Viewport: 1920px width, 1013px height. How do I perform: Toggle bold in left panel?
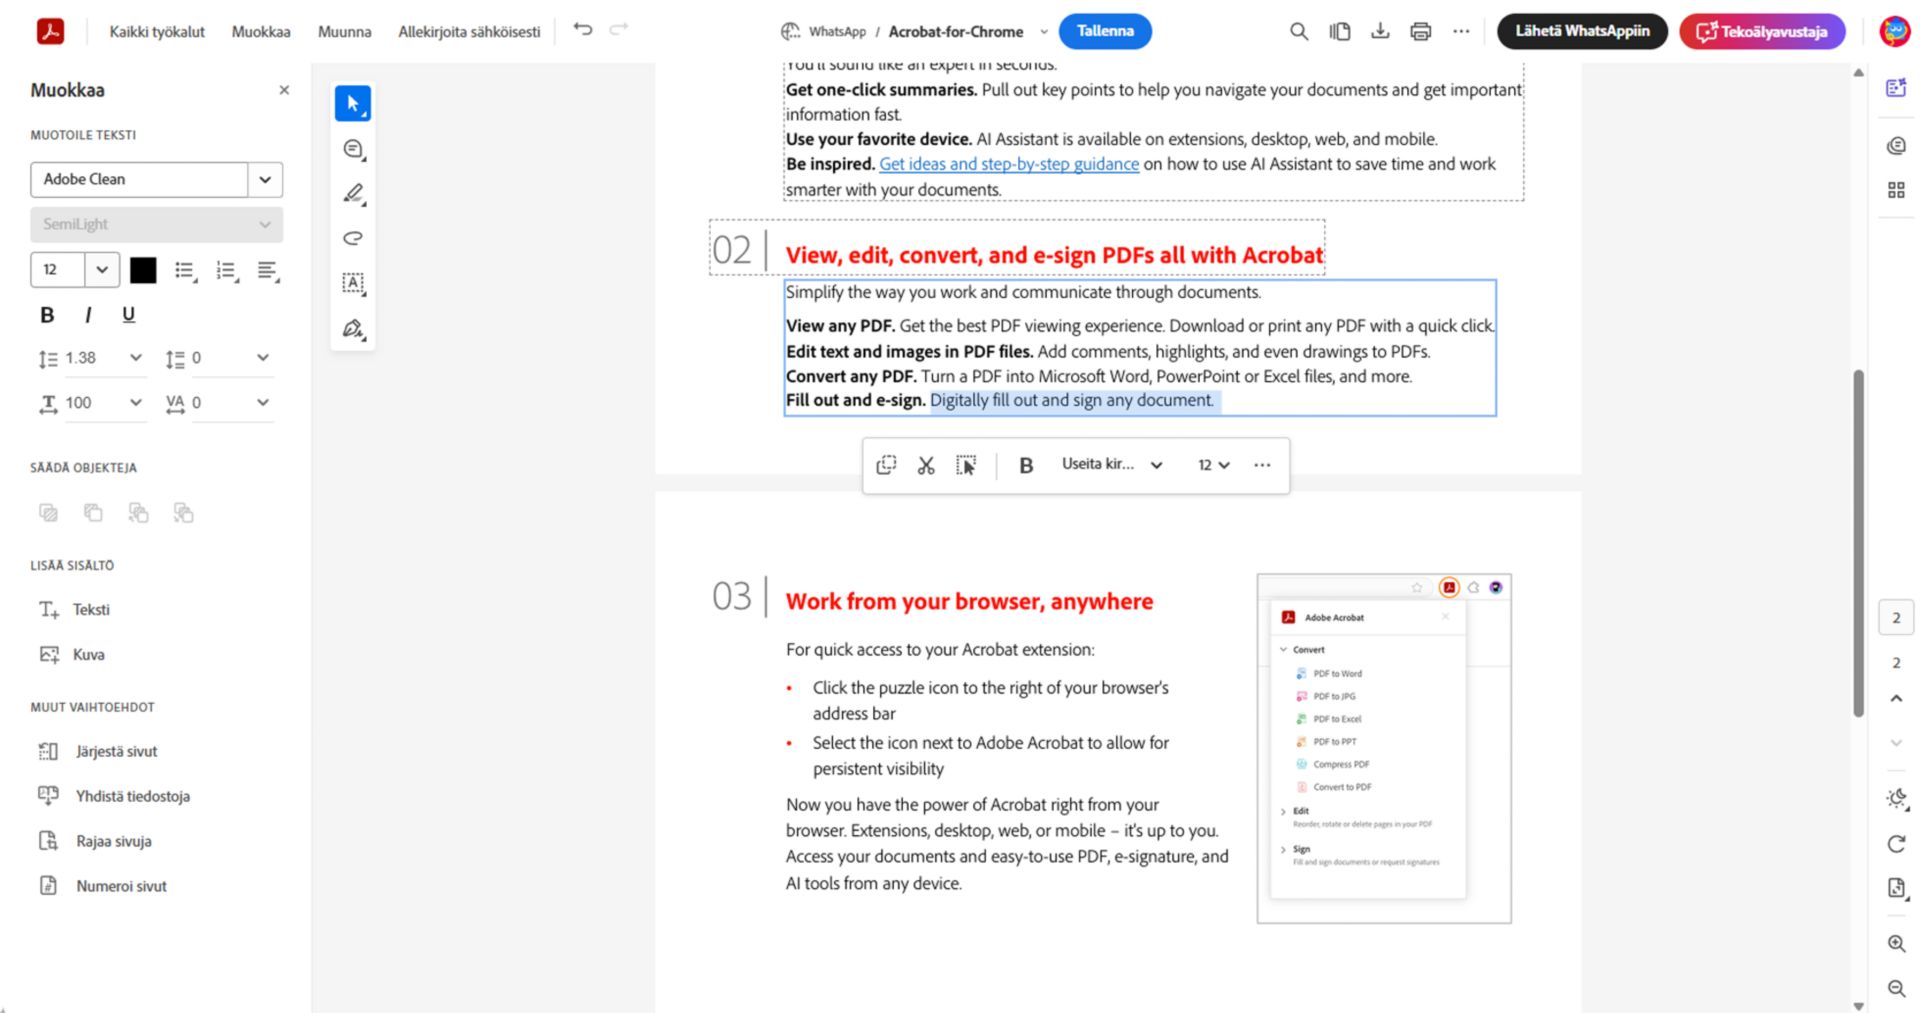pyautogui.click(x=47, y=315)
